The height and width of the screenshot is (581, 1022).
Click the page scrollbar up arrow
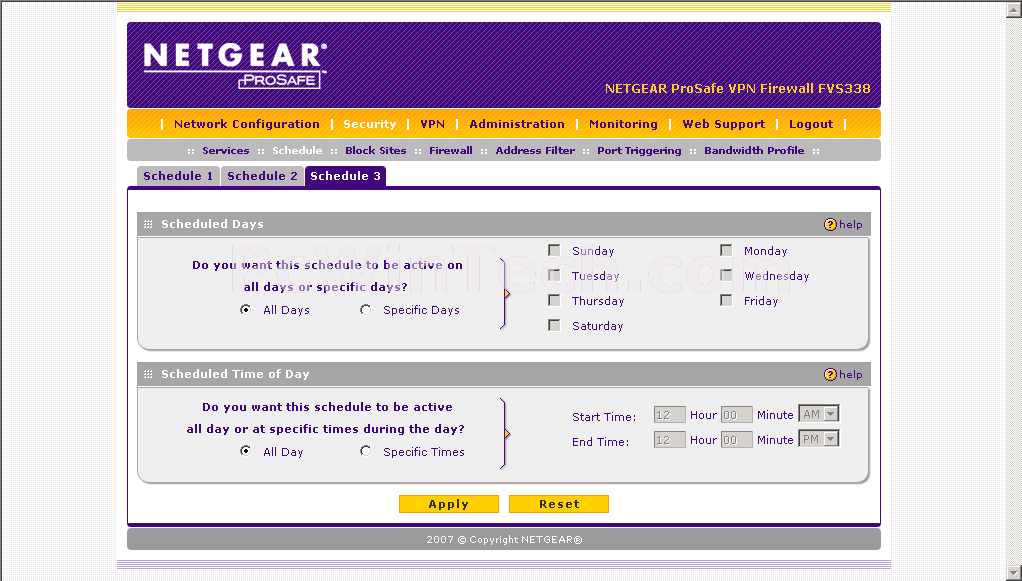[1014, 8]
